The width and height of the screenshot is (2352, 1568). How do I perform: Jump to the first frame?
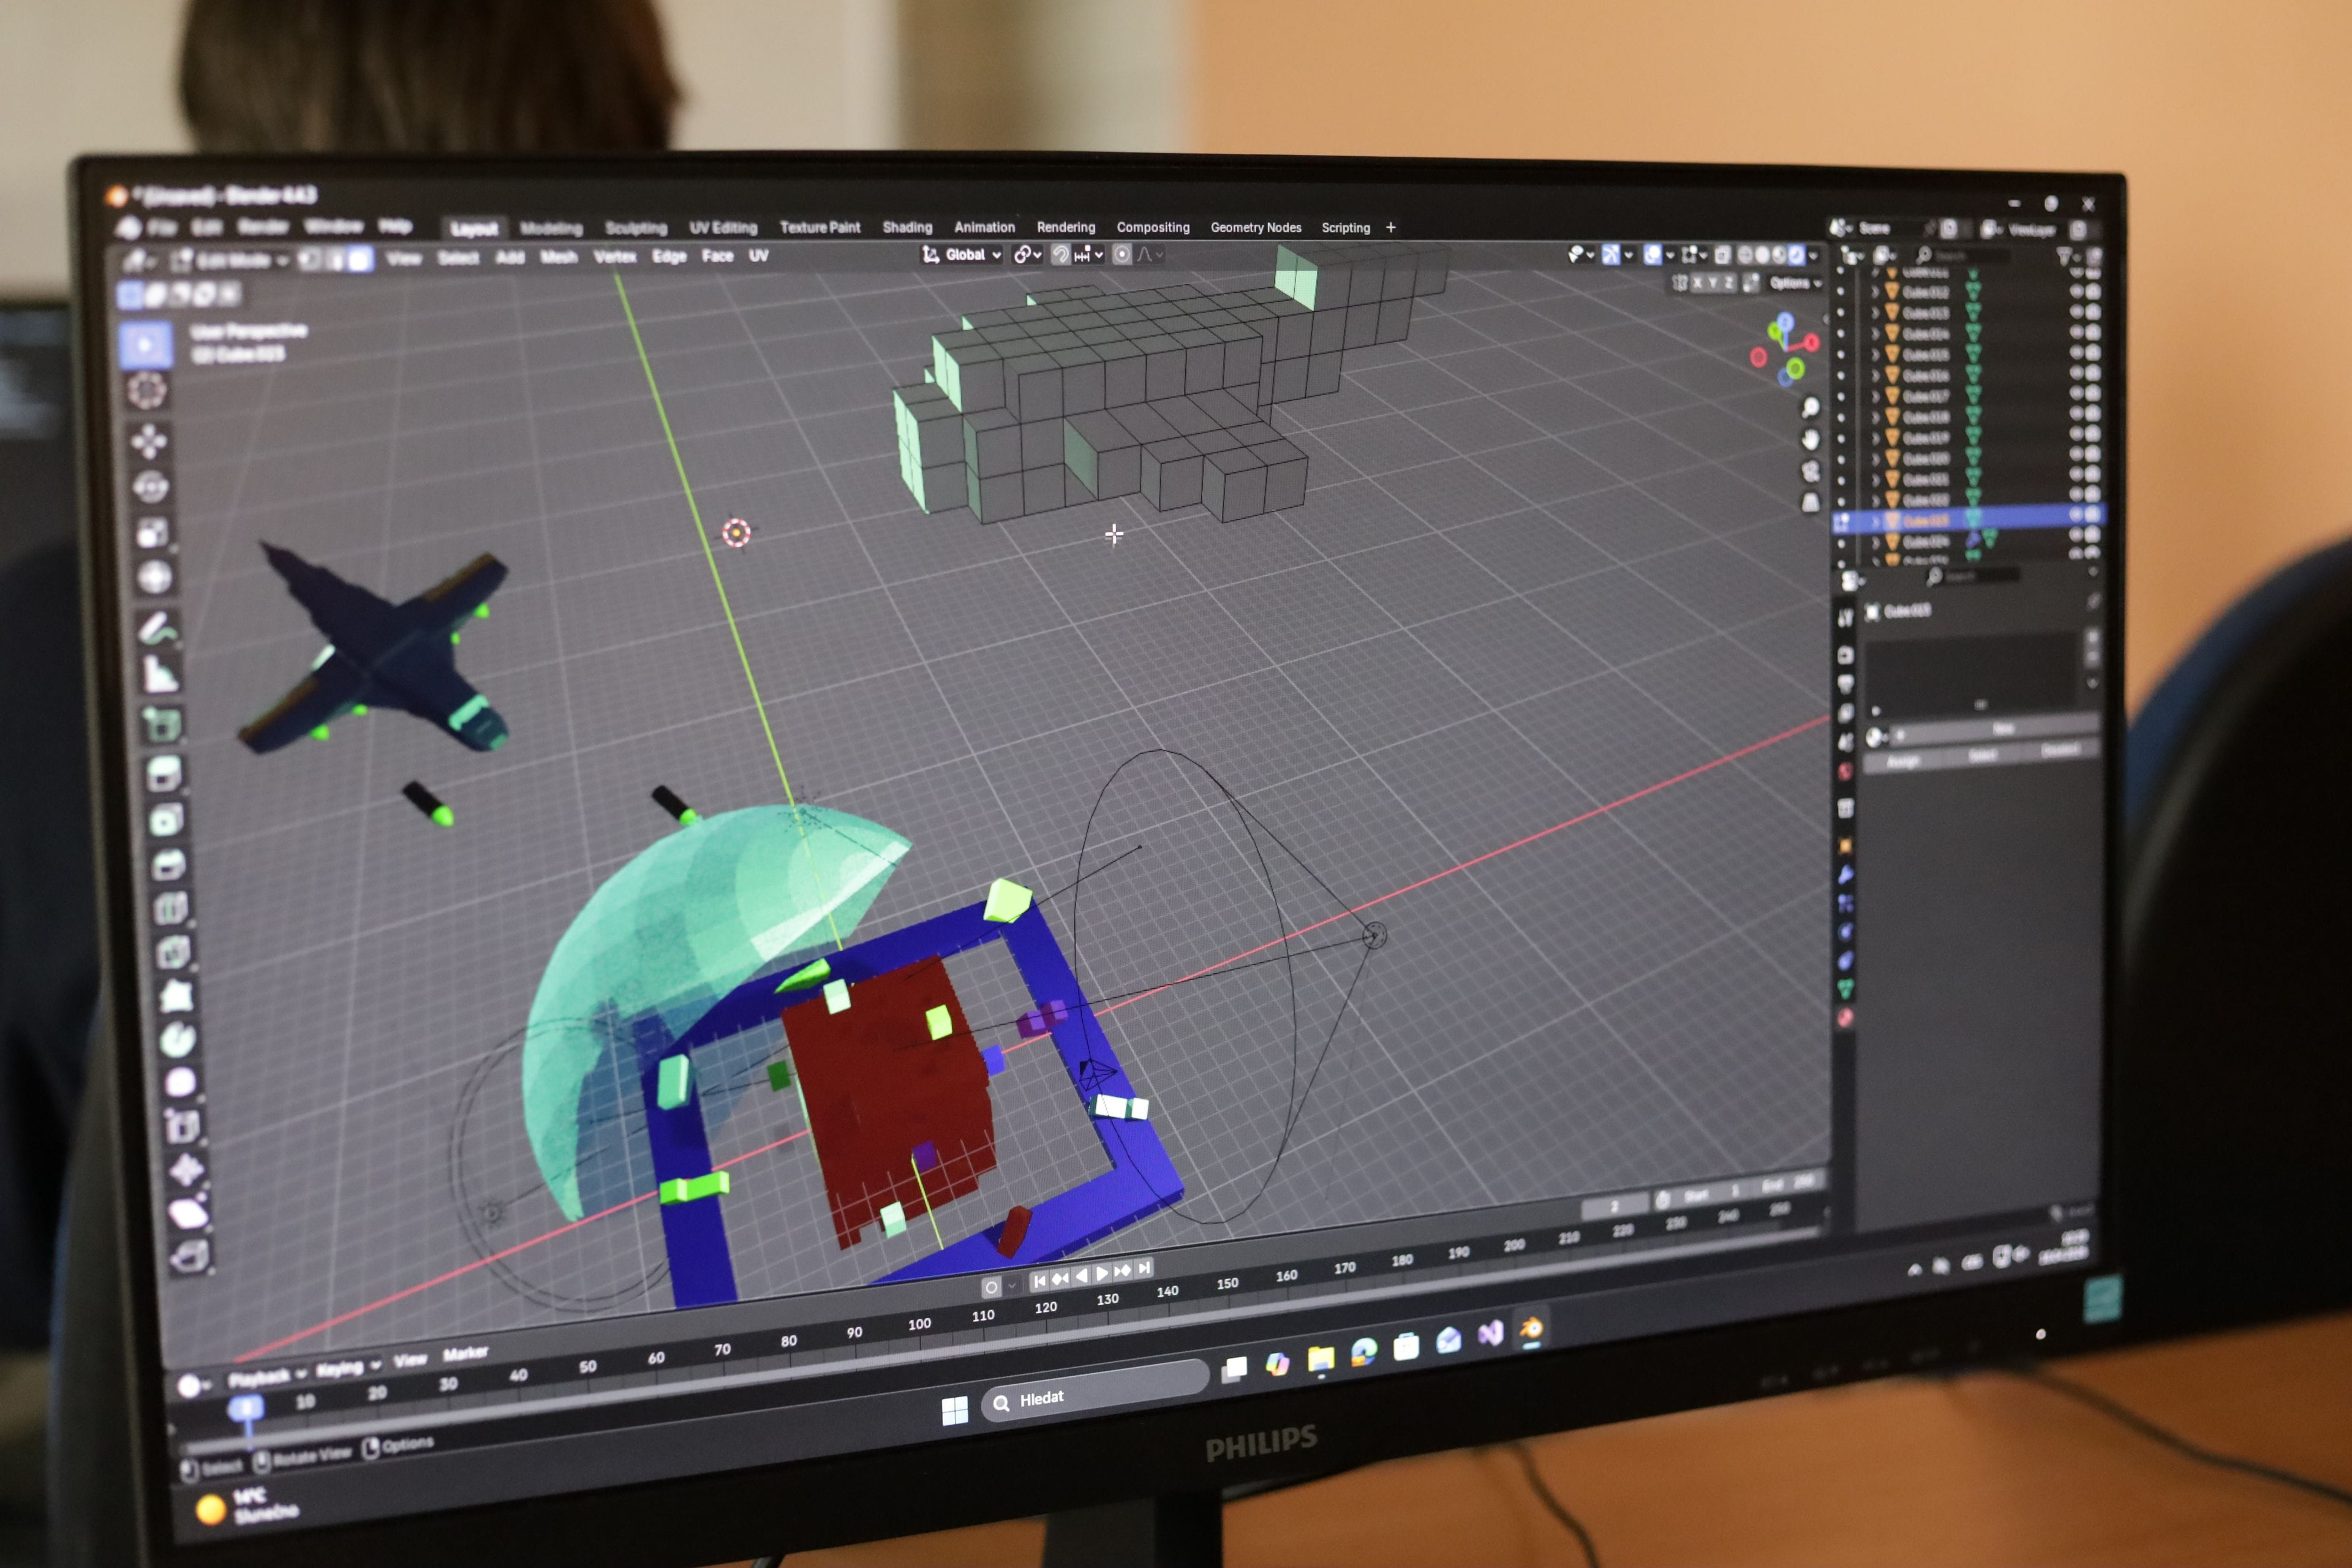point(1039,1281)
